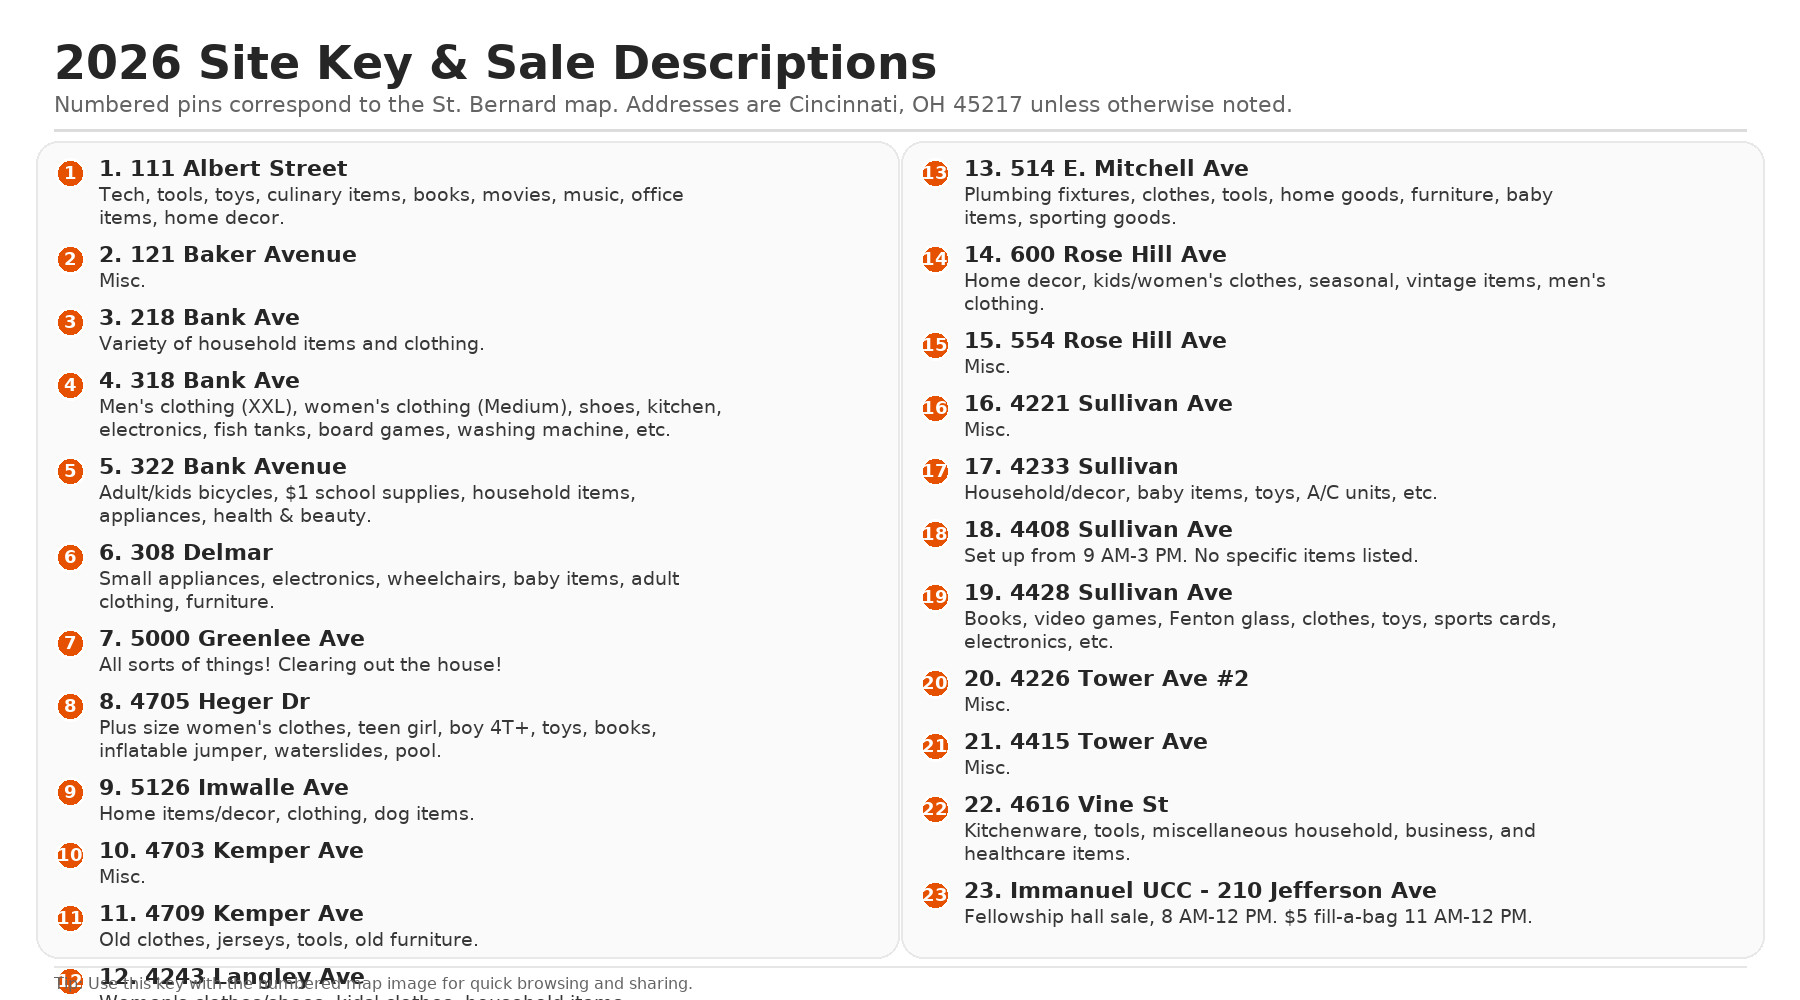1800x1000 pixels.
Task: Select orange pin 4 beside 318 Bank Ave
Action: click(70, 386)
